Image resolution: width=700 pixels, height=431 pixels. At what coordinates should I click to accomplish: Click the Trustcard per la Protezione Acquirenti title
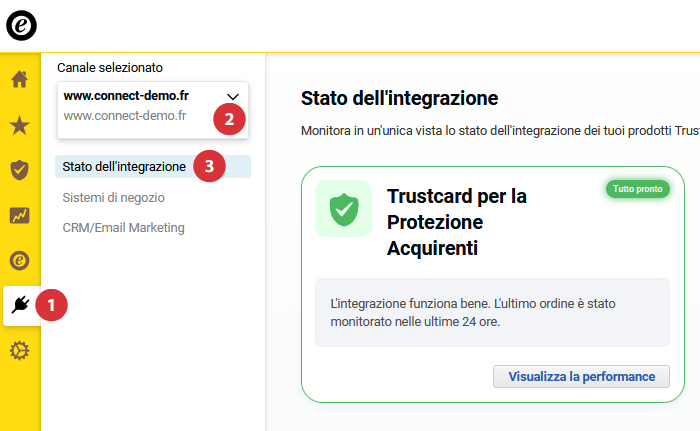[457, 221]
